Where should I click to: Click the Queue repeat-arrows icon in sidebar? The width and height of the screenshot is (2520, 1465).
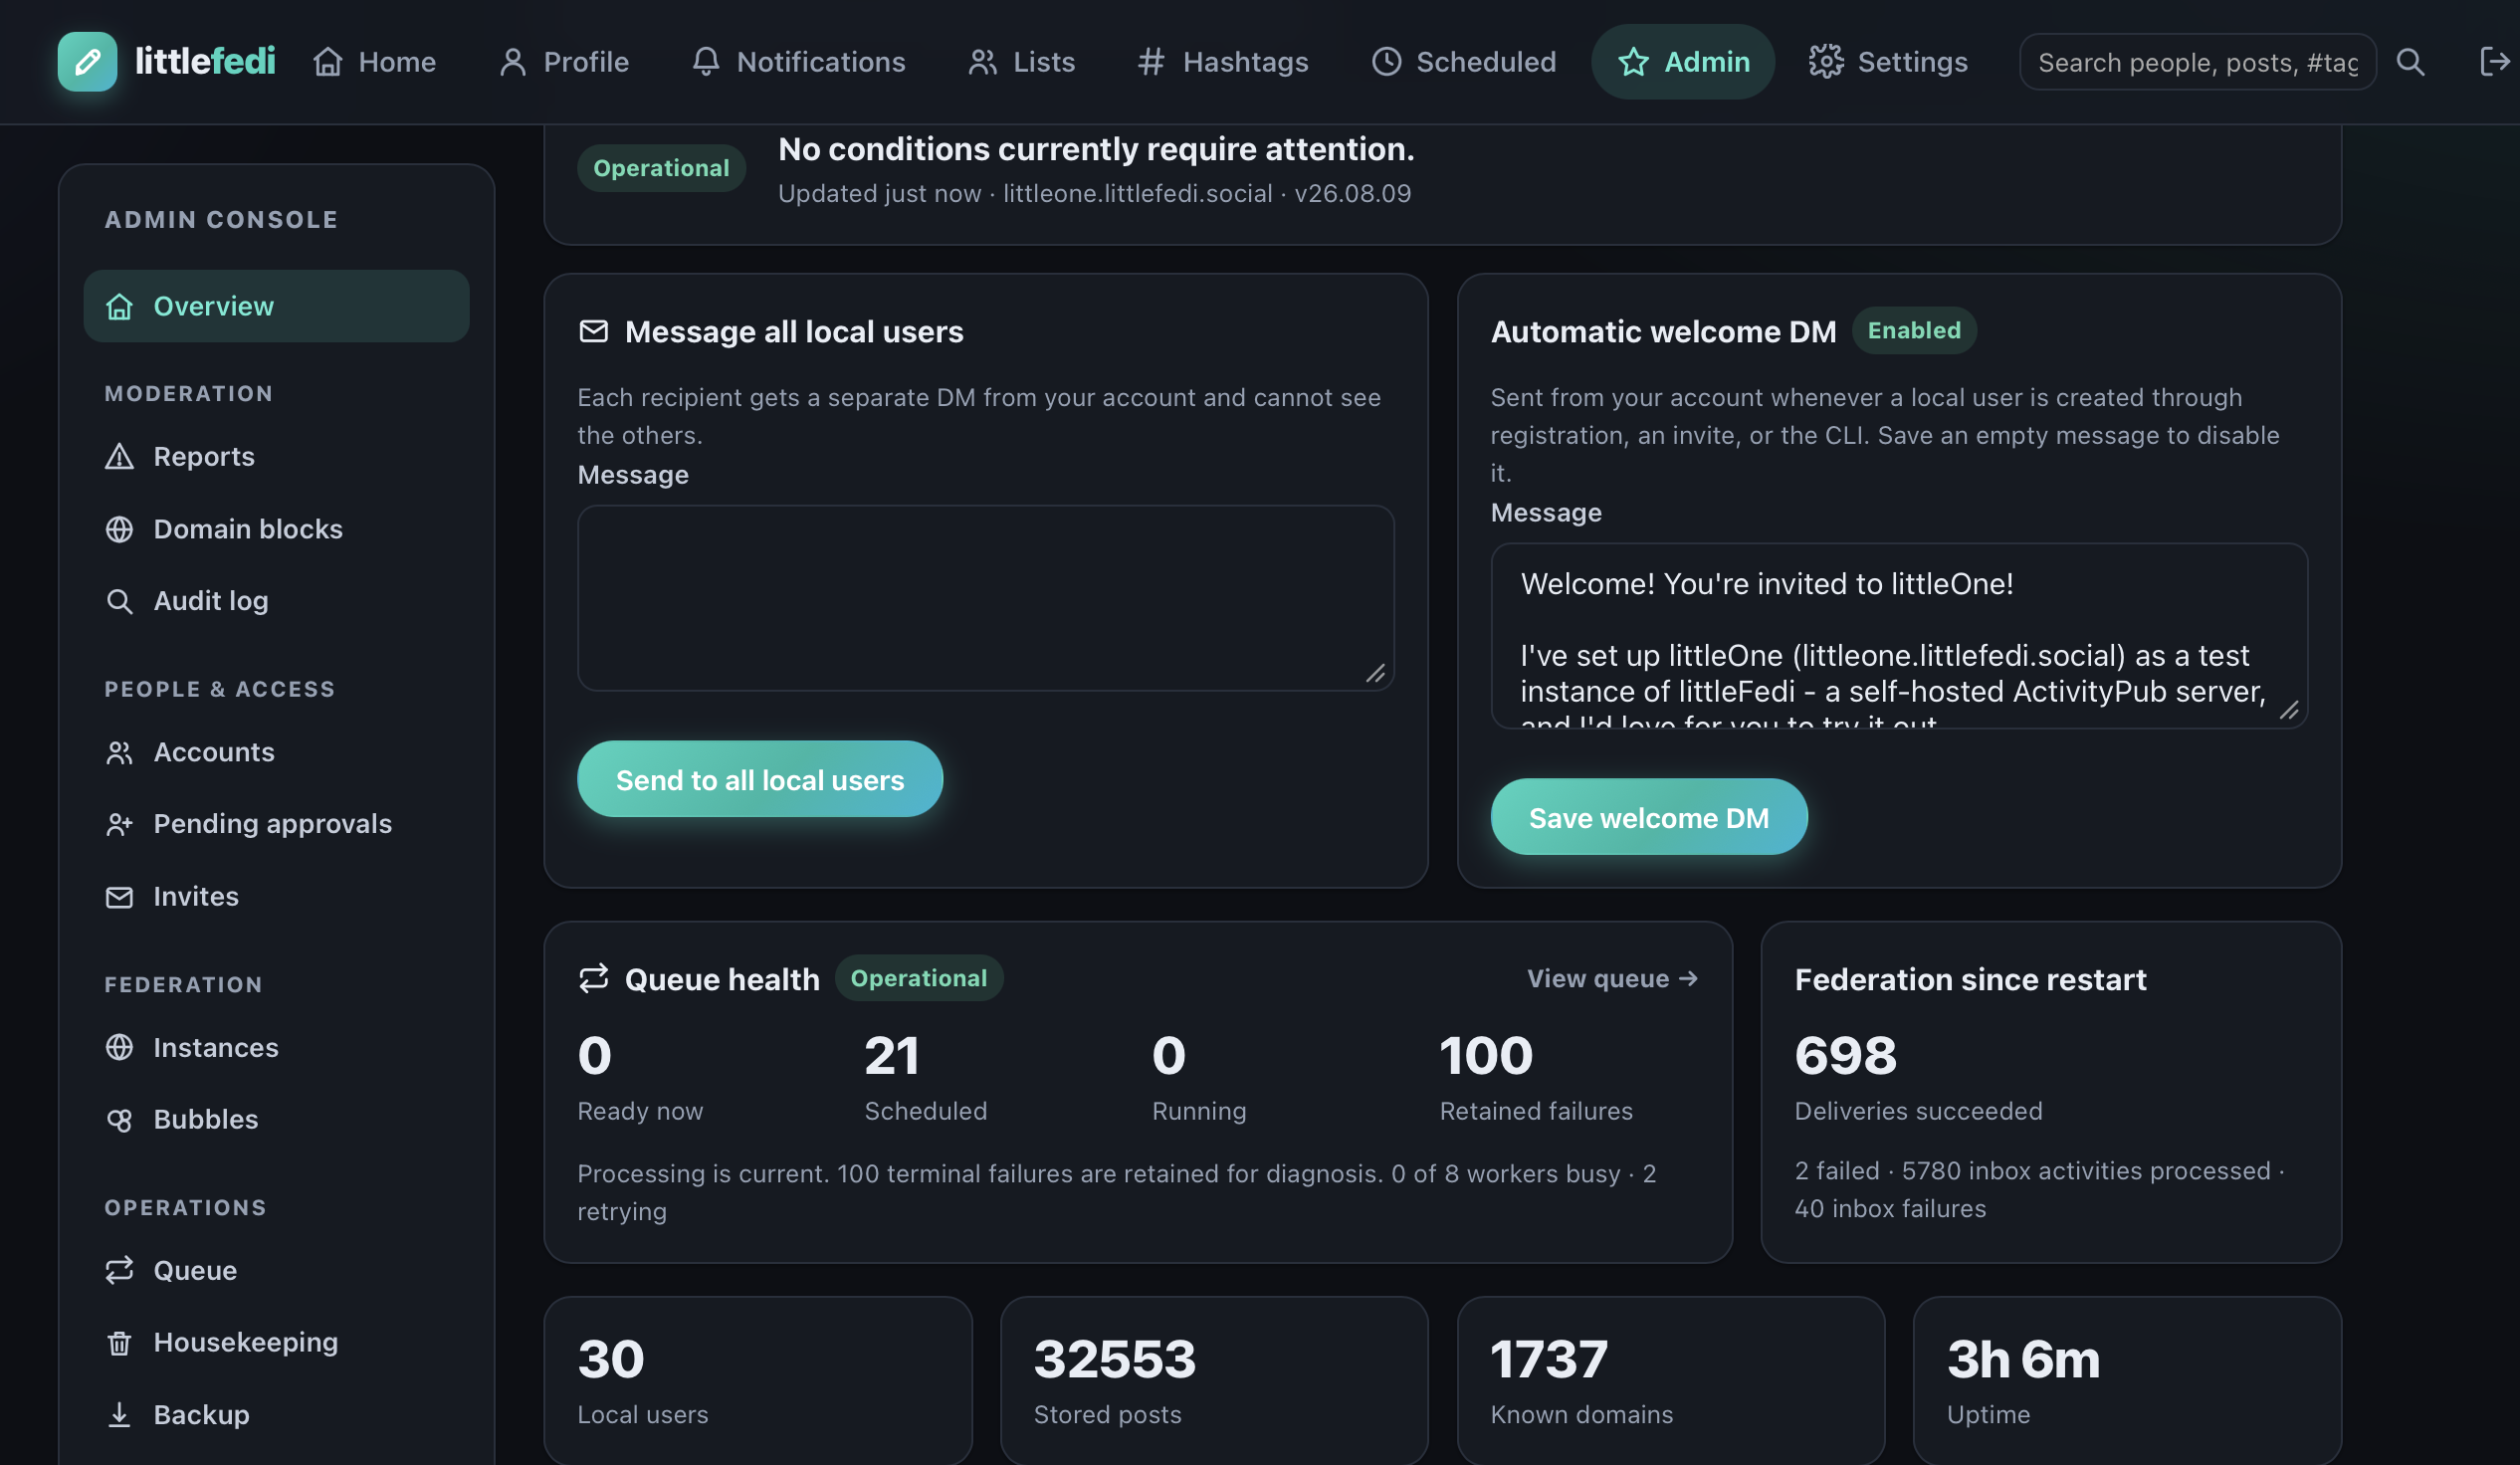pos(119,1270)
